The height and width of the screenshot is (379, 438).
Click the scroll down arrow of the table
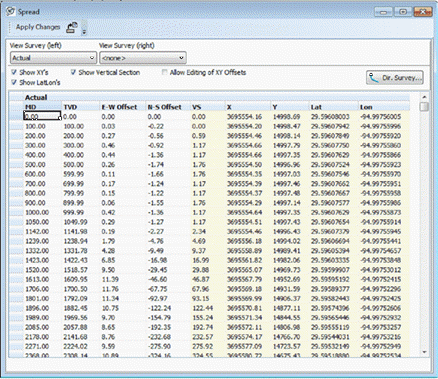(x=424, y=352)
